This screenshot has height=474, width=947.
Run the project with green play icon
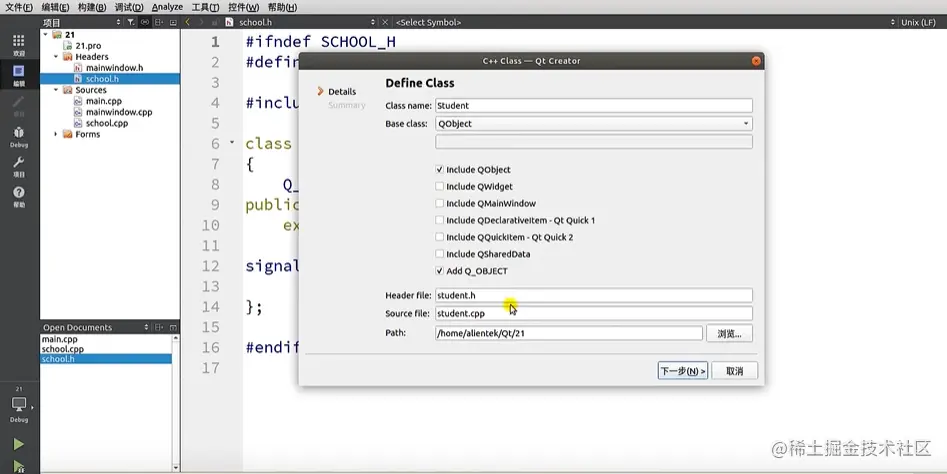(19, 444)
